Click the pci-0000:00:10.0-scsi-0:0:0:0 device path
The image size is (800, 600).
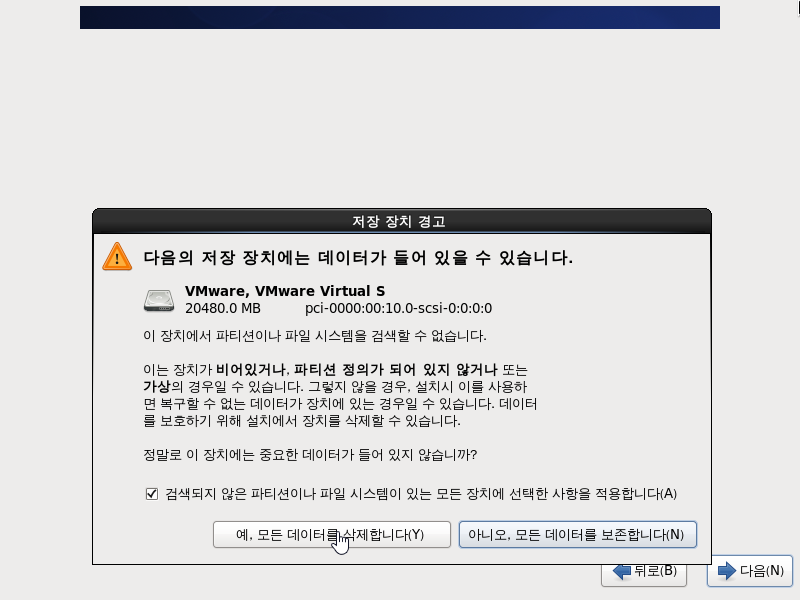398,308
